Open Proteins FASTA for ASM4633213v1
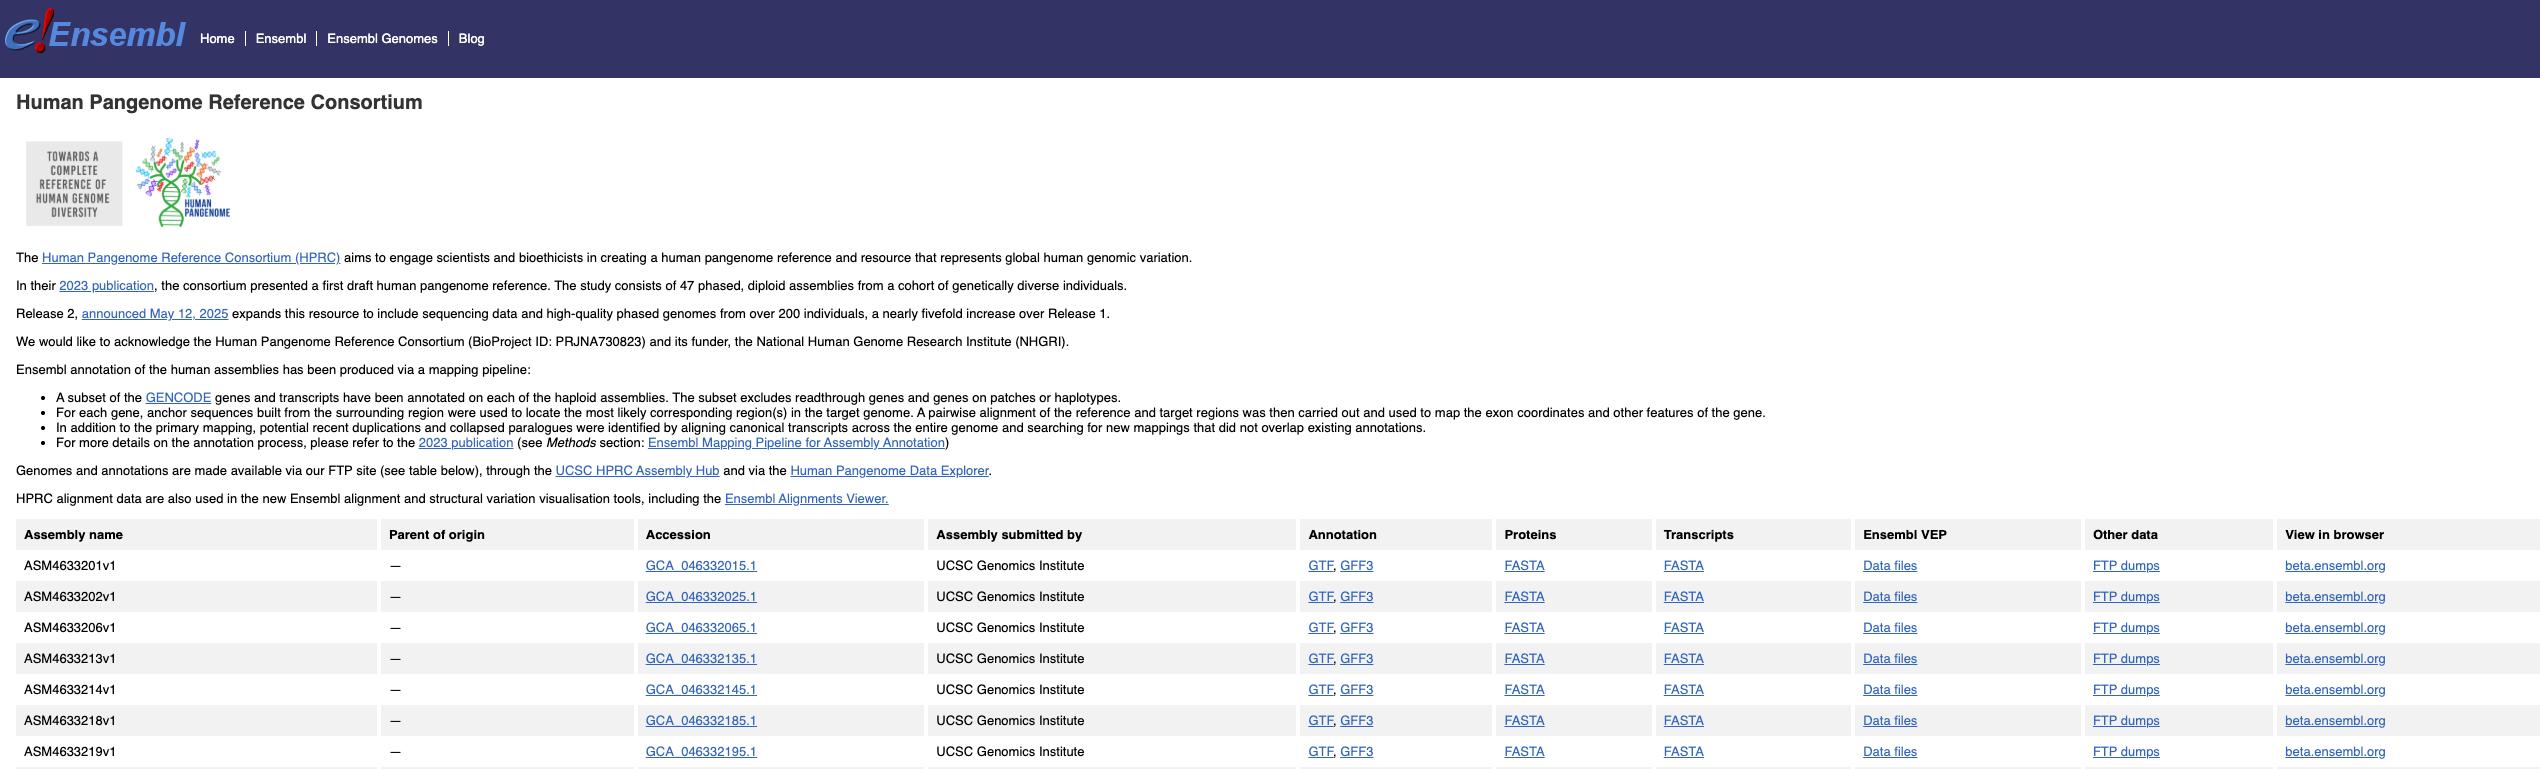Viewport: 2540px width, 769px height. click(1524, 659)
